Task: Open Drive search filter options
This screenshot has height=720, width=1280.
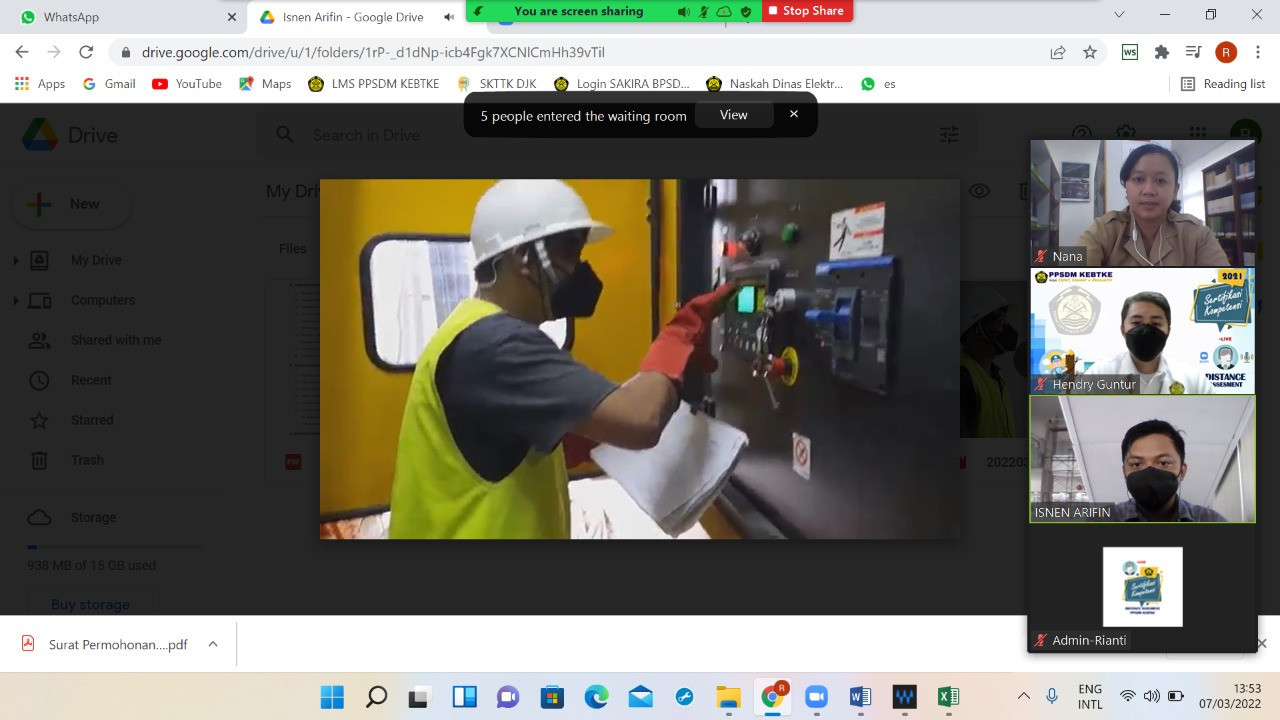Action: pos(949,135)
